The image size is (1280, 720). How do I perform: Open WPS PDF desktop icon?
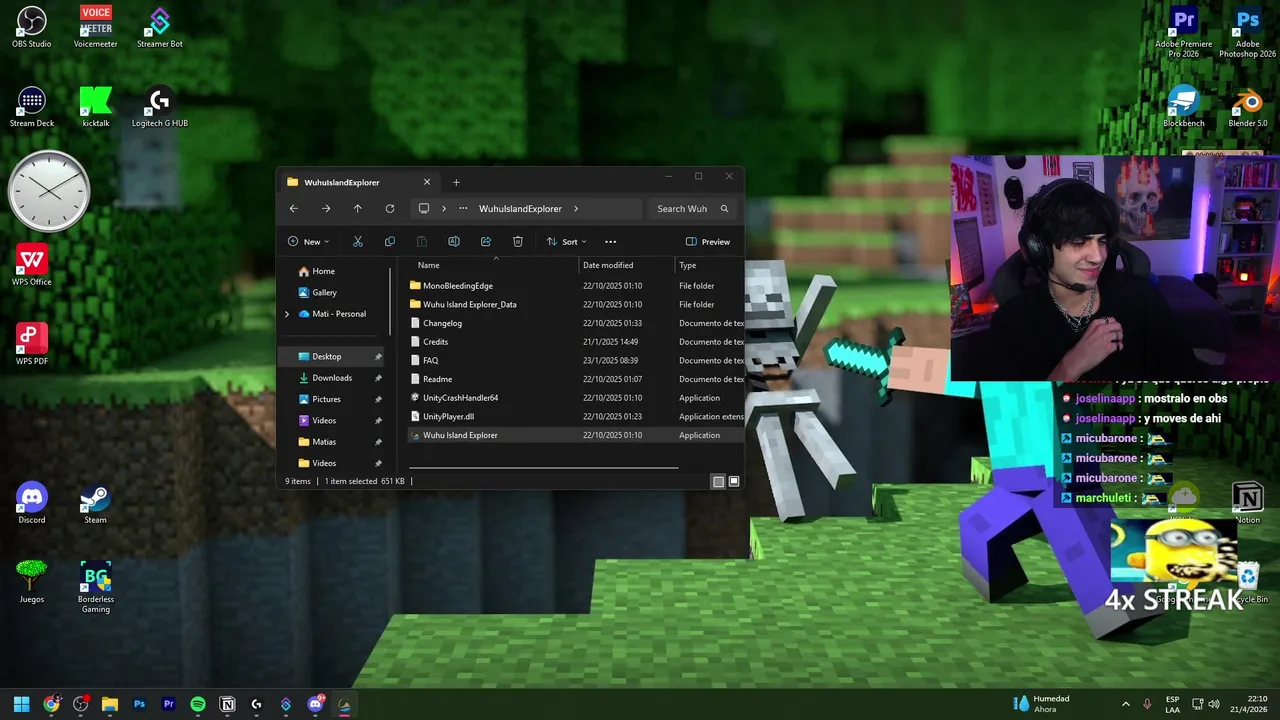(x=32, y=345)
